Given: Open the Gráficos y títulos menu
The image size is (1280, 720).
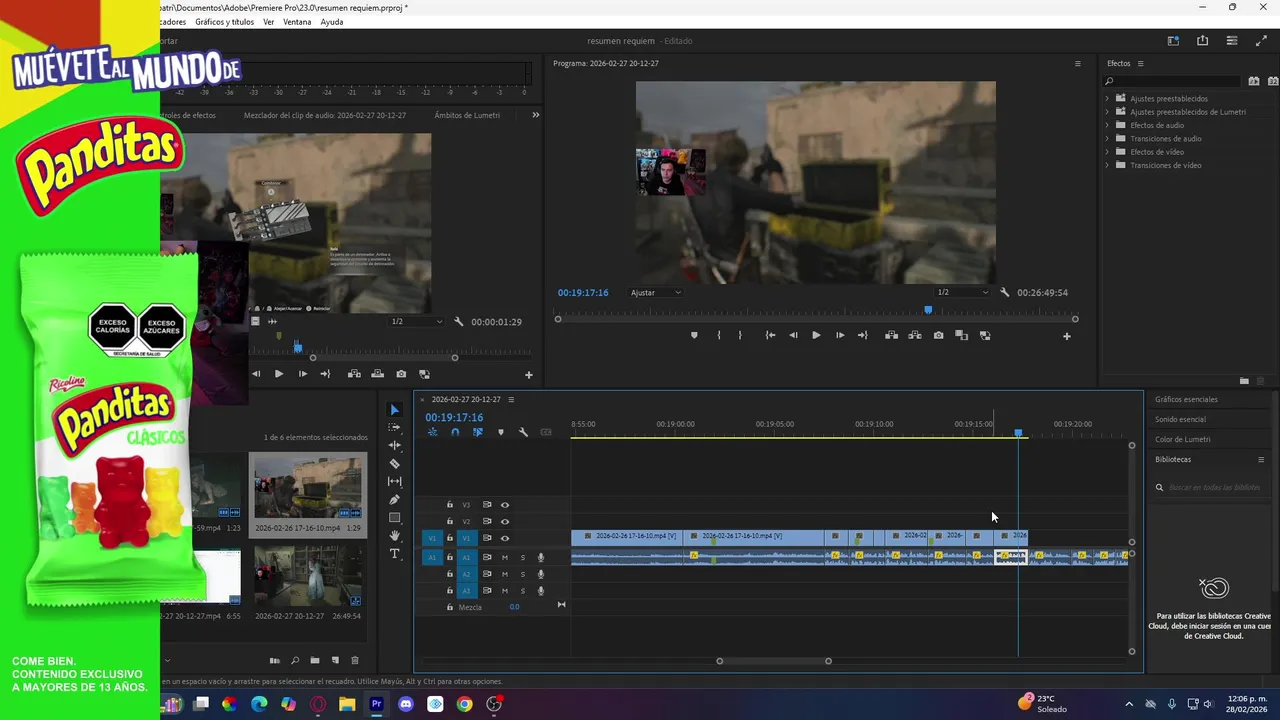Looking at the screenshot, I should 225,22.
